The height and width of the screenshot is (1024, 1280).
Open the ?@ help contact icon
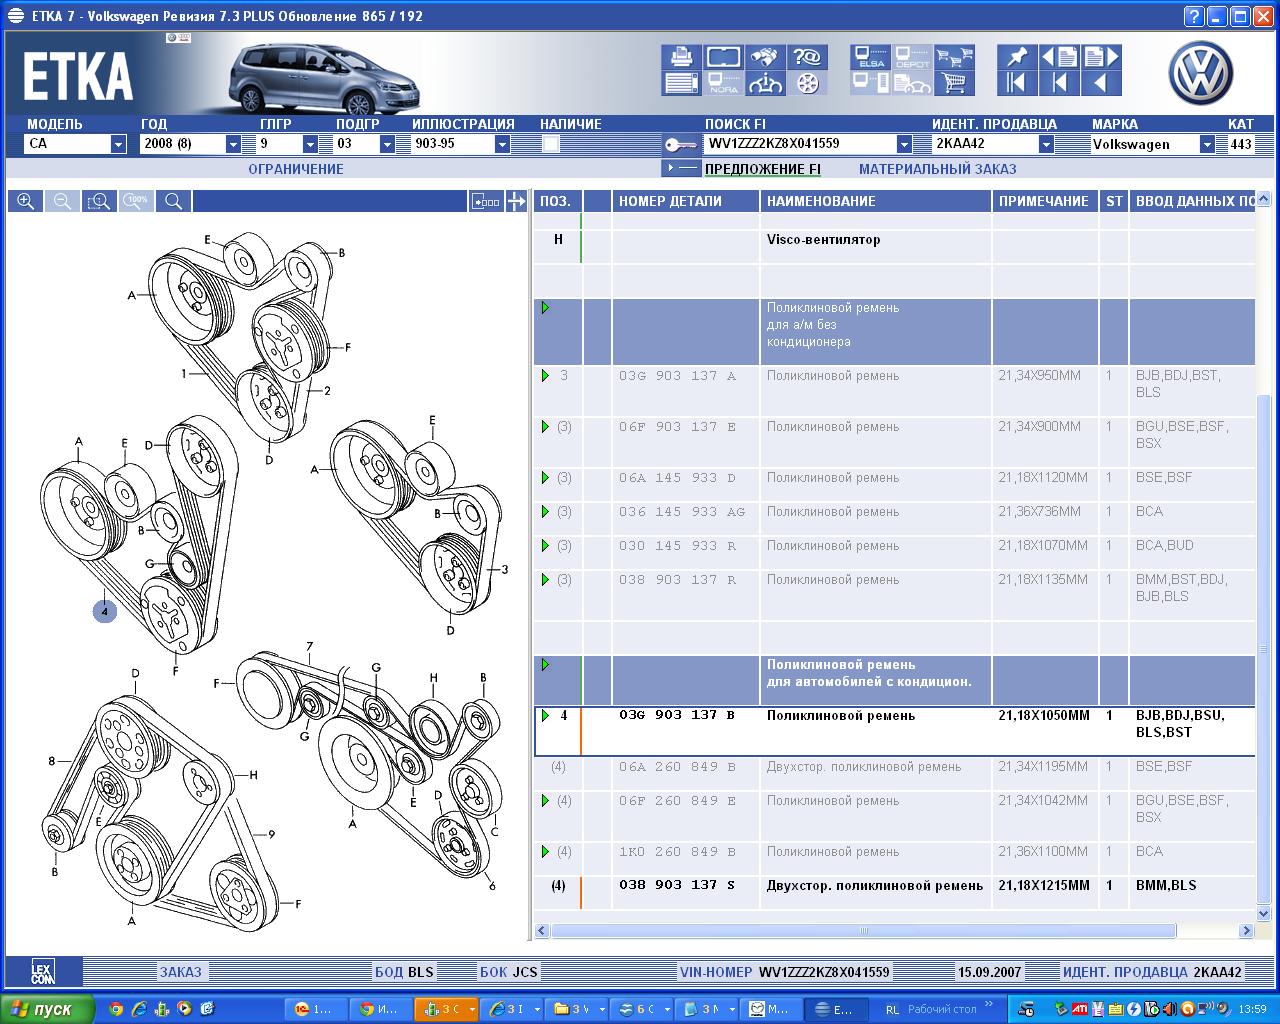[x=808, y=57]
